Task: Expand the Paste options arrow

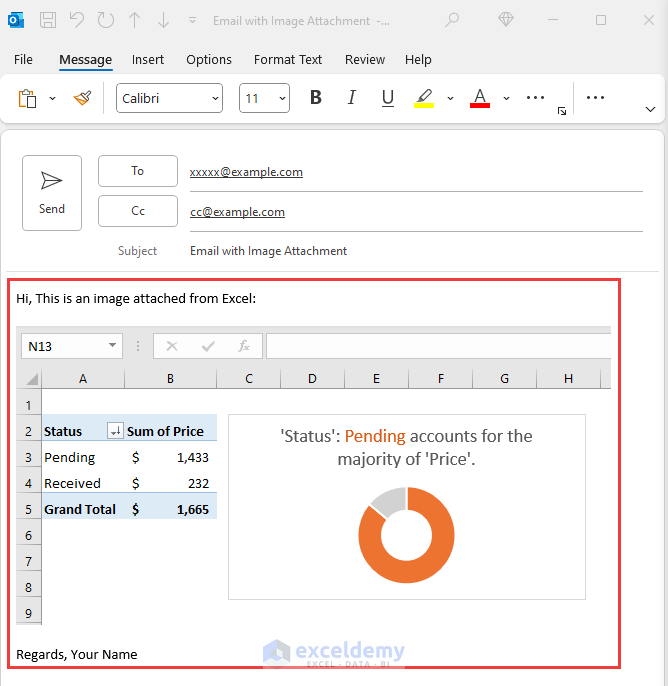Action: coord(52,98)
